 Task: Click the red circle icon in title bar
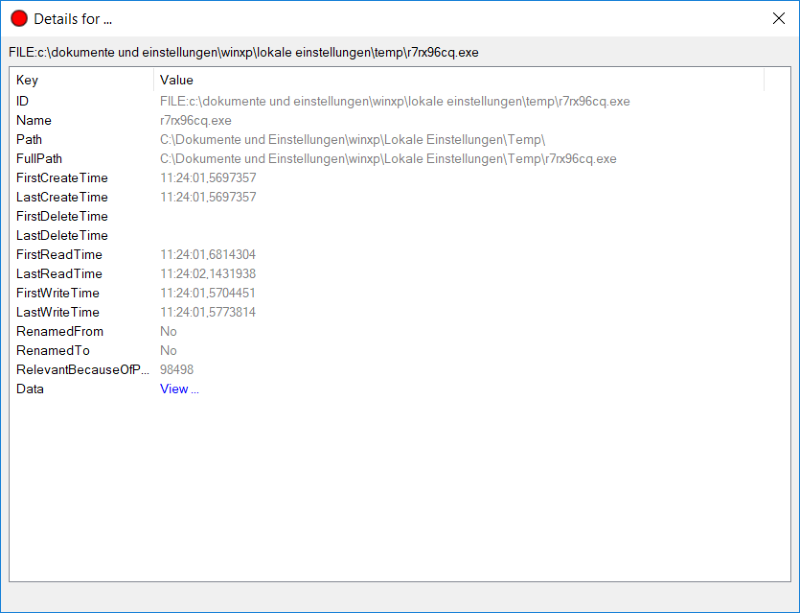[x=19, y=19]
